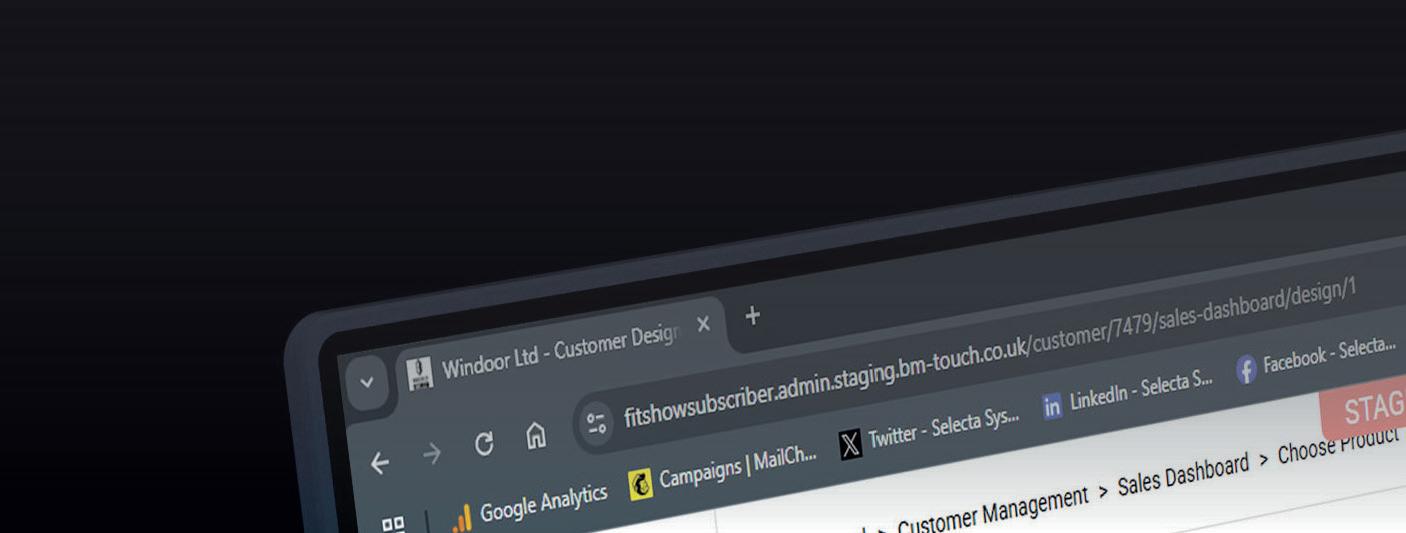Go forward to the next page

coord(432,454)
